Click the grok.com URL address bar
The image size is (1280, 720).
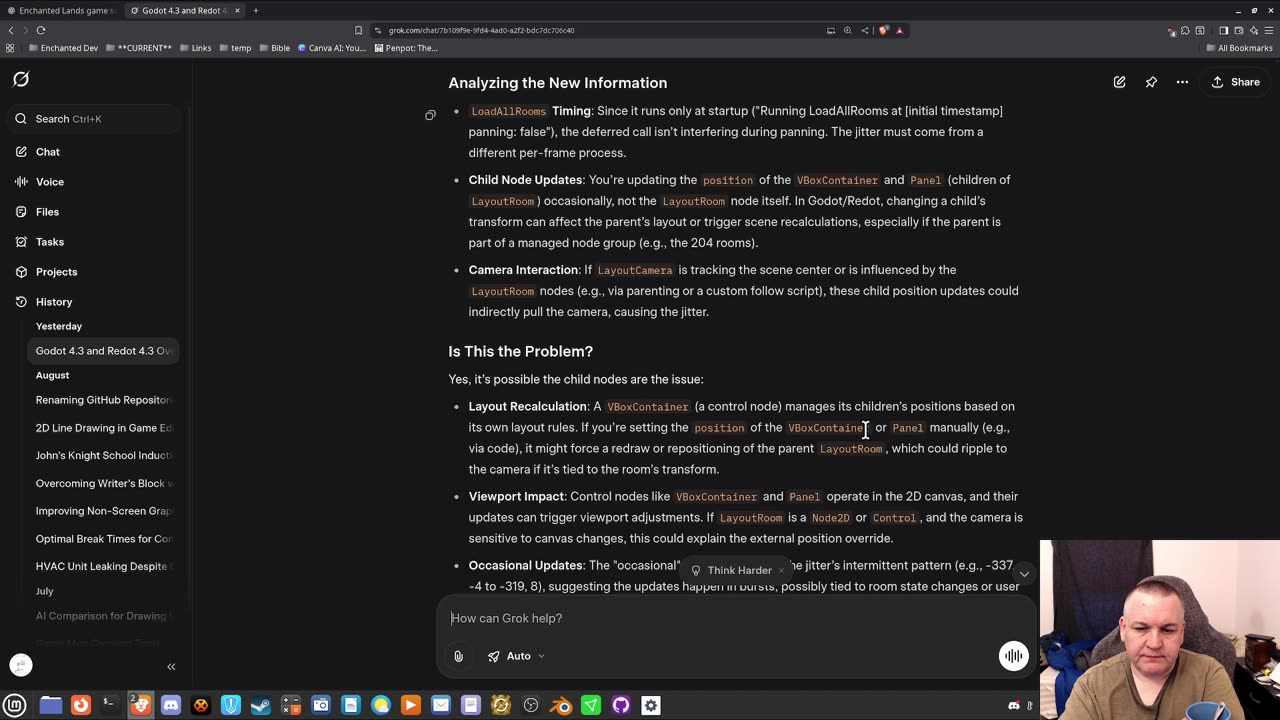click(600, 30)
